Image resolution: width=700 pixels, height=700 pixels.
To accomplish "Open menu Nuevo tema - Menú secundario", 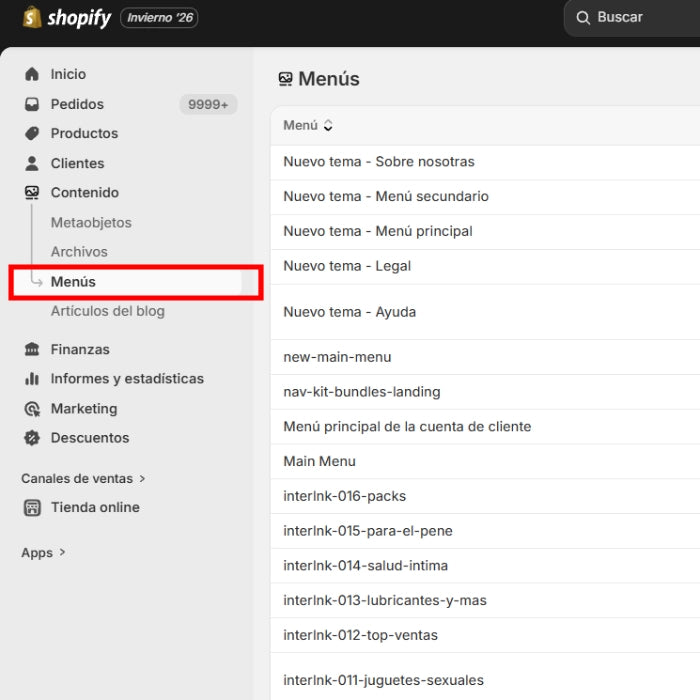I will point(485,197).
